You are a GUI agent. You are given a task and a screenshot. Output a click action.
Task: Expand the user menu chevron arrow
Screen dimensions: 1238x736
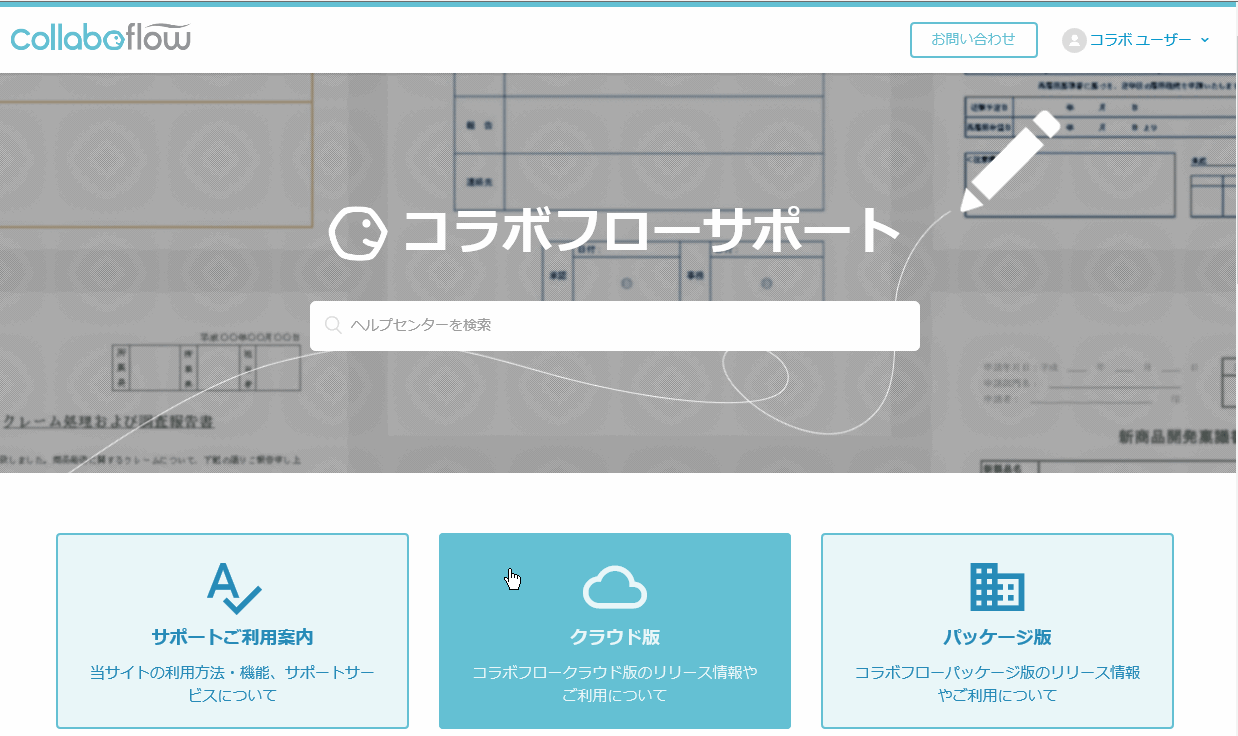(x=1204, y=40)
